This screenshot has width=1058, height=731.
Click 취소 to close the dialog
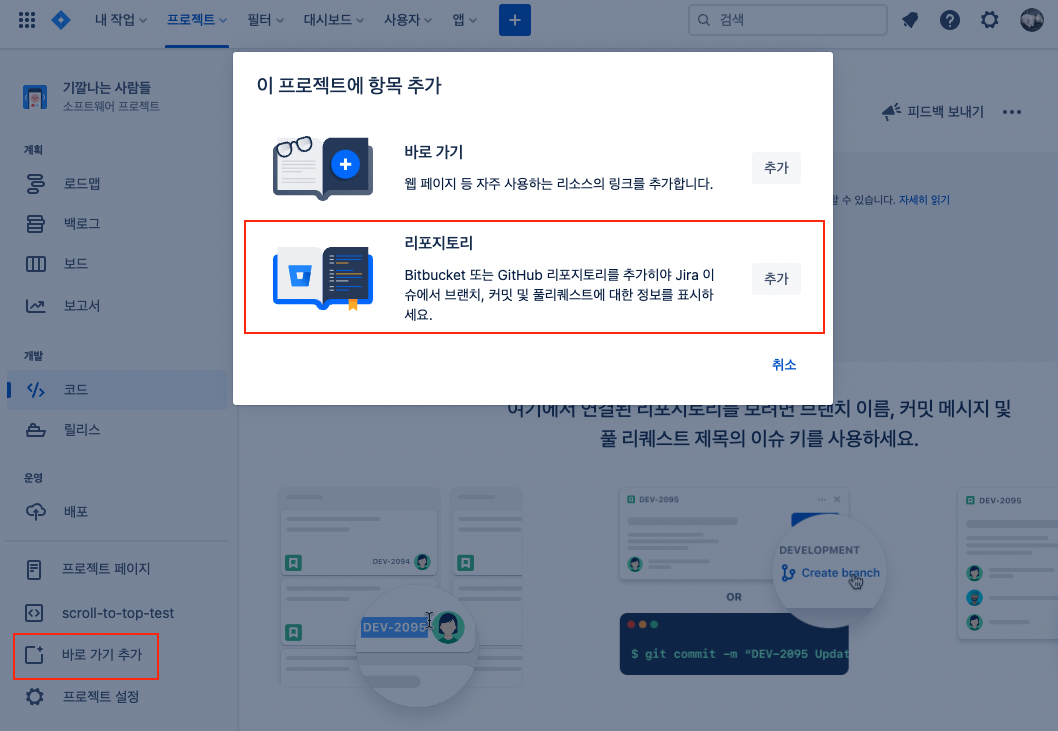pyautogui.click(x=783, y=364)
